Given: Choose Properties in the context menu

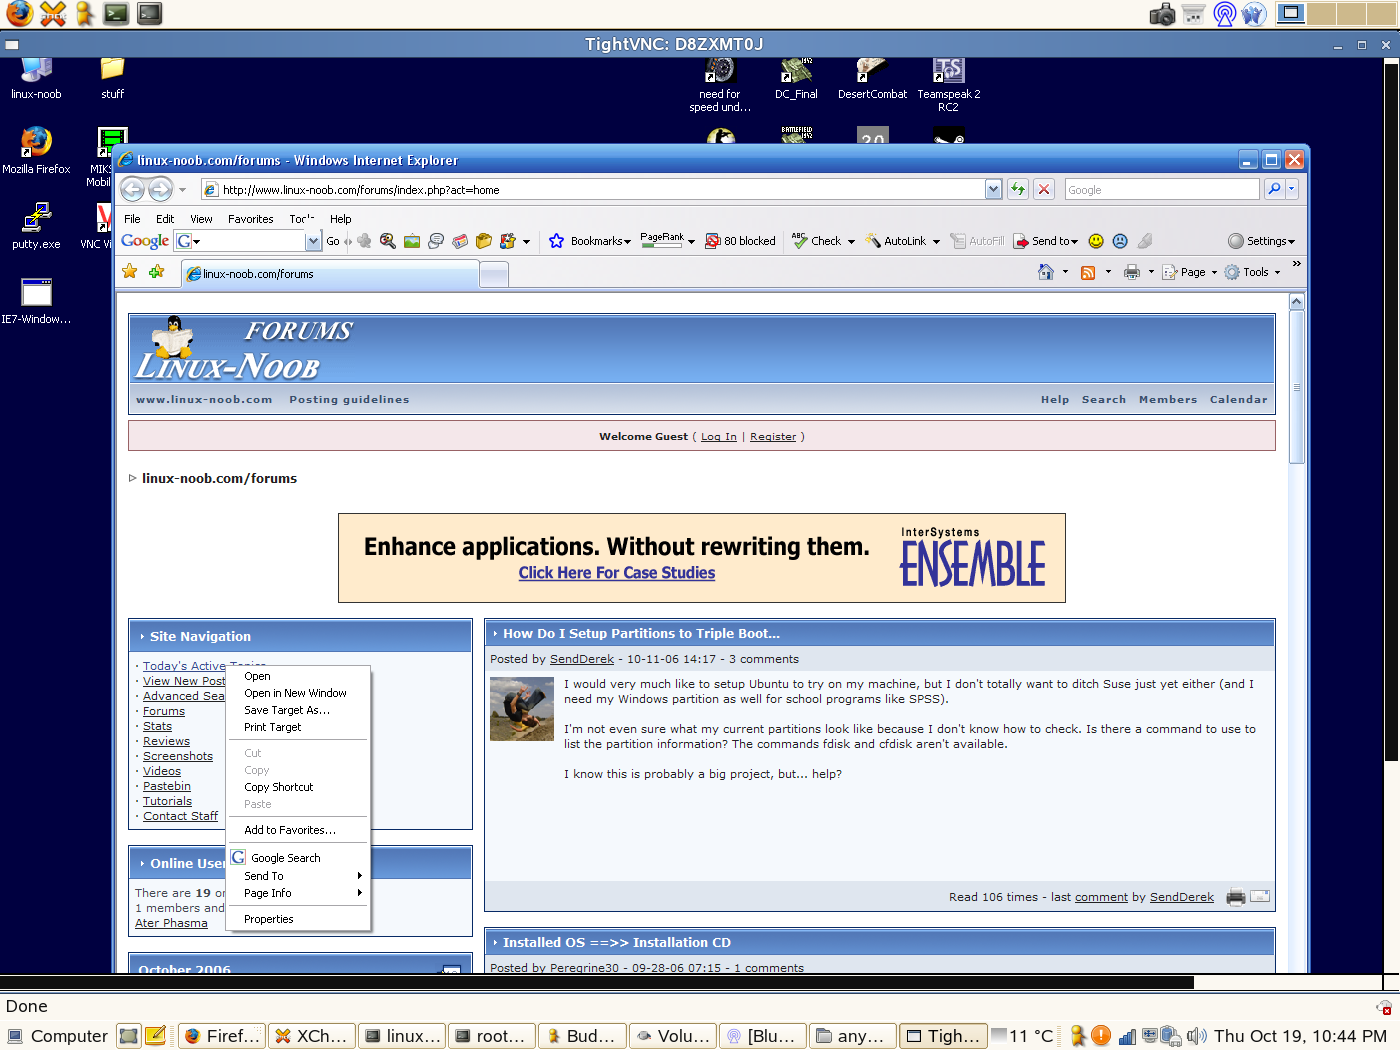Looking at the screenshot, I should click(268, 919).
